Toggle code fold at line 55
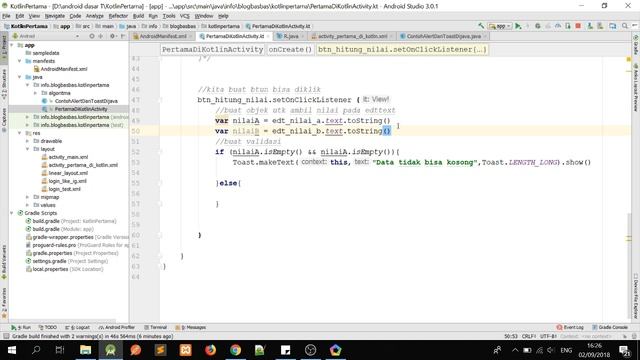Screen dimensions: 640x360 161,183
